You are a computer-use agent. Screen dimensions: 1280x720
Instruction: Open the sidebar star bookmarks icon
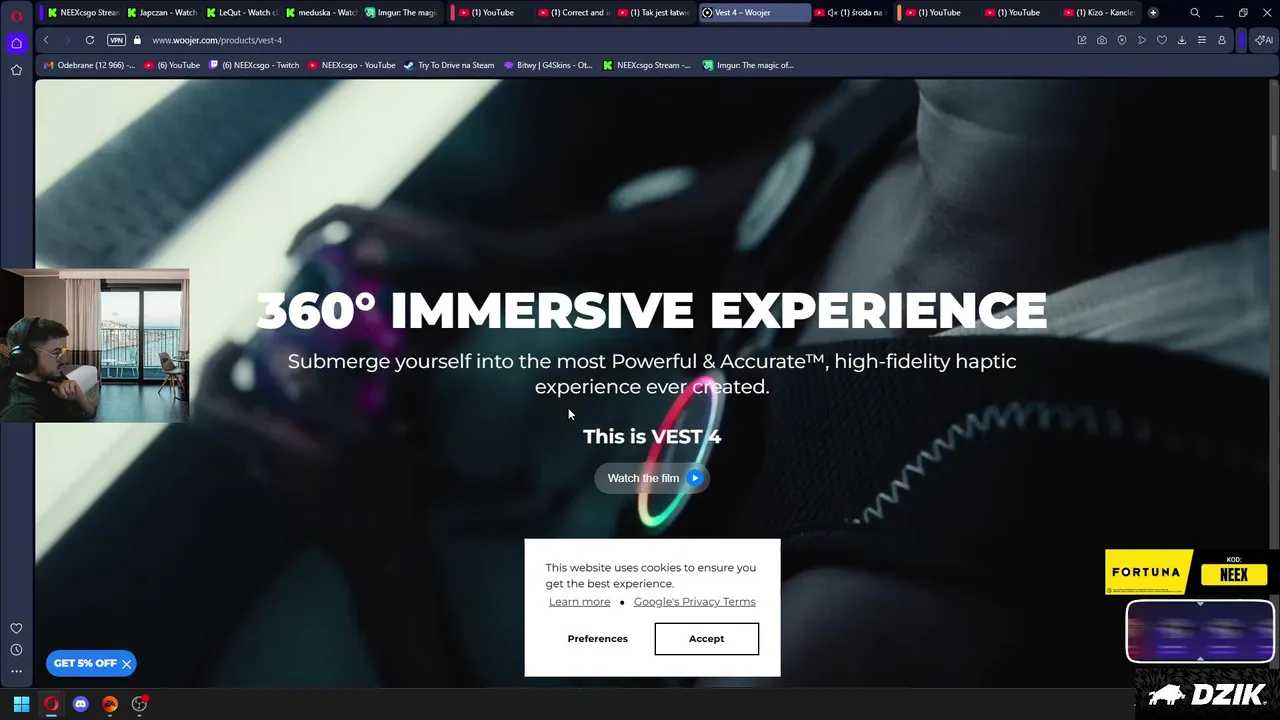click(x=16, y=70)
